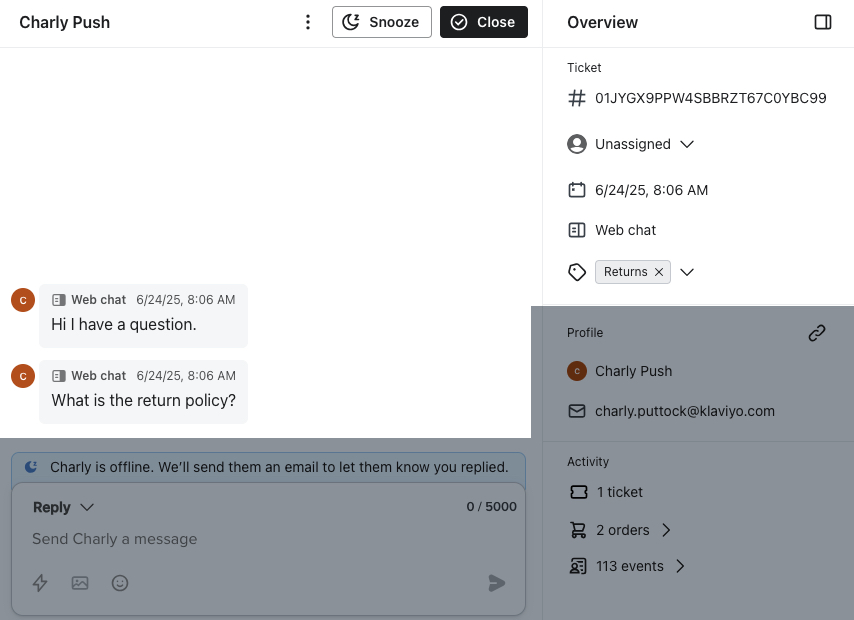Expand the 113 events activity
Image resolution: width=854 pixels, height=620 pixels.
(x=680, y=566)
